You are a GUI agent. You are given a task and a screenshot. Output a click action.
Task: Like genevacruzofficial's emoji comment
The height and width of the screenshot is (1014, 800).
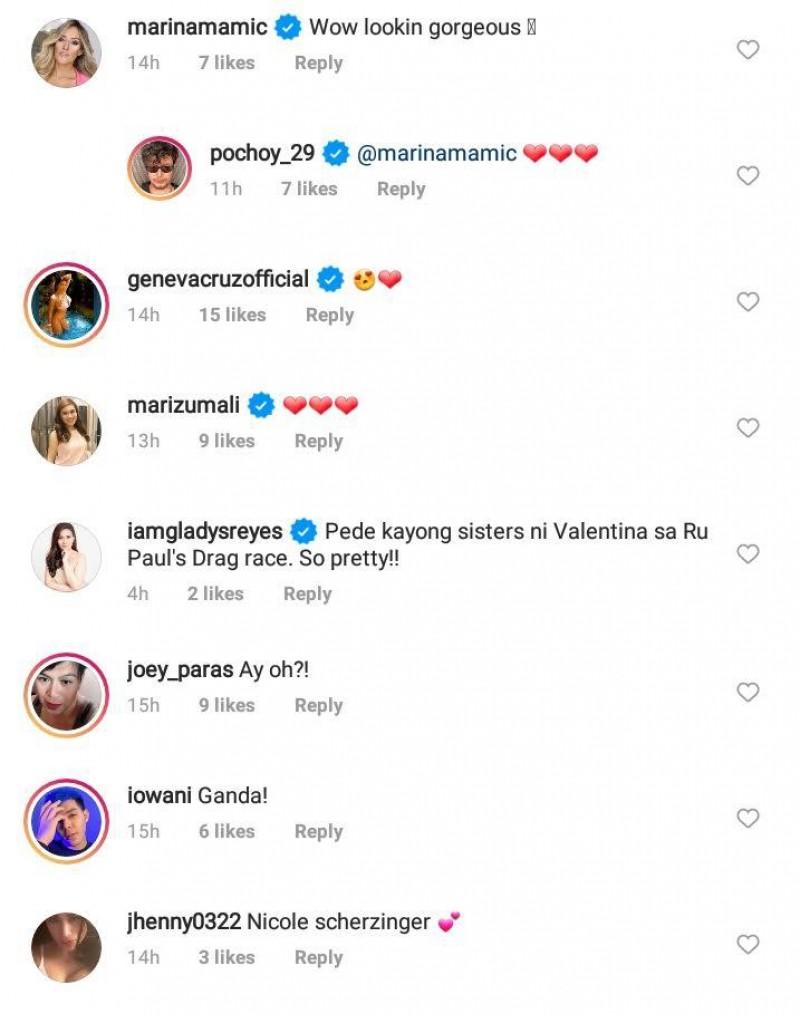pos(748,302)
